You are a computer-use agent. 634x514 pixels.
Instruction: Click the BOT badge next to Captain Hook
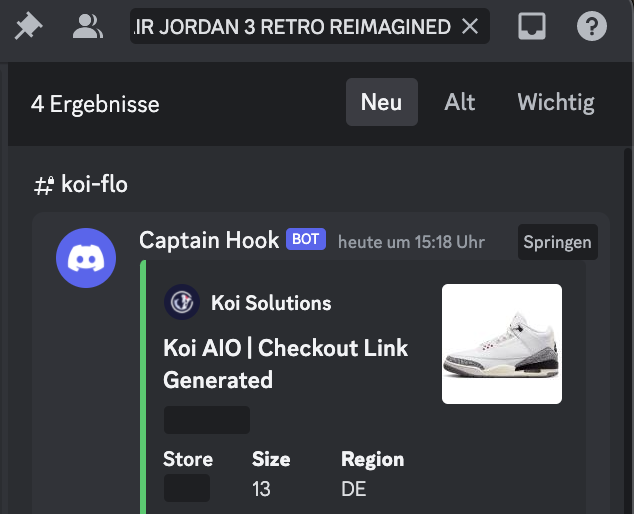coord(306,239)
